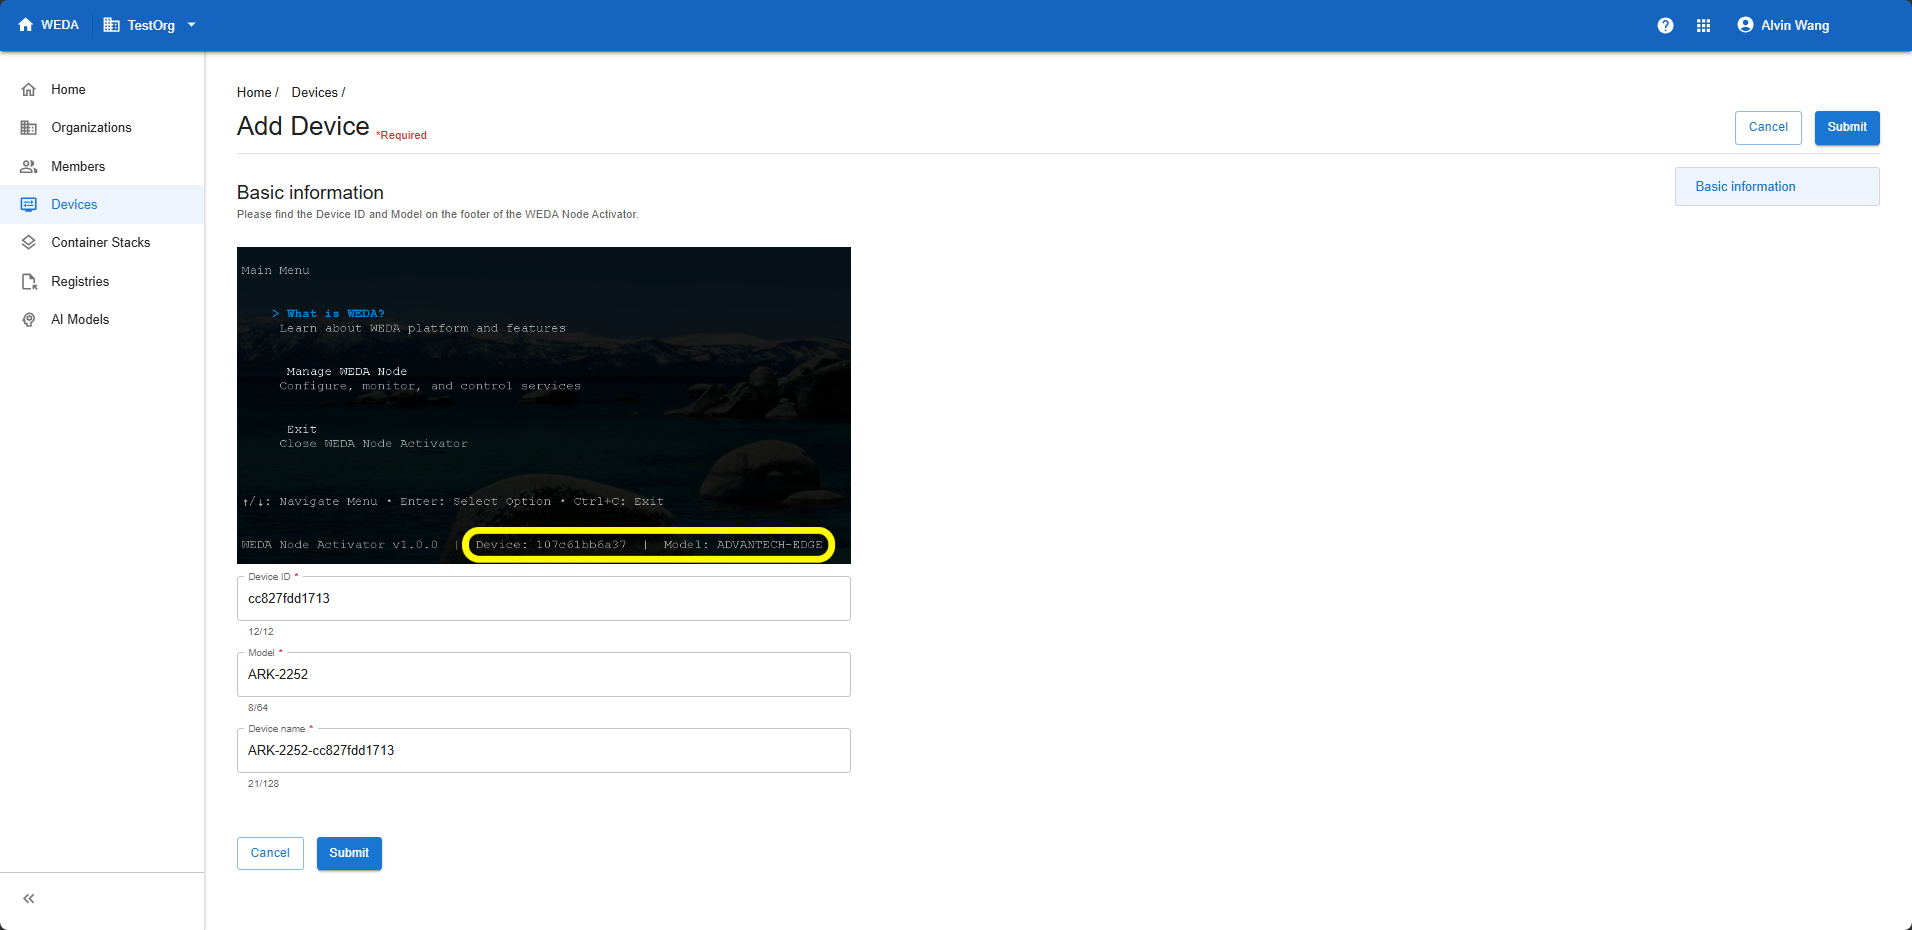Click the WEDA Node Activator screenshot image
This screenshot has width=1912, height=930.
[544, 405]
